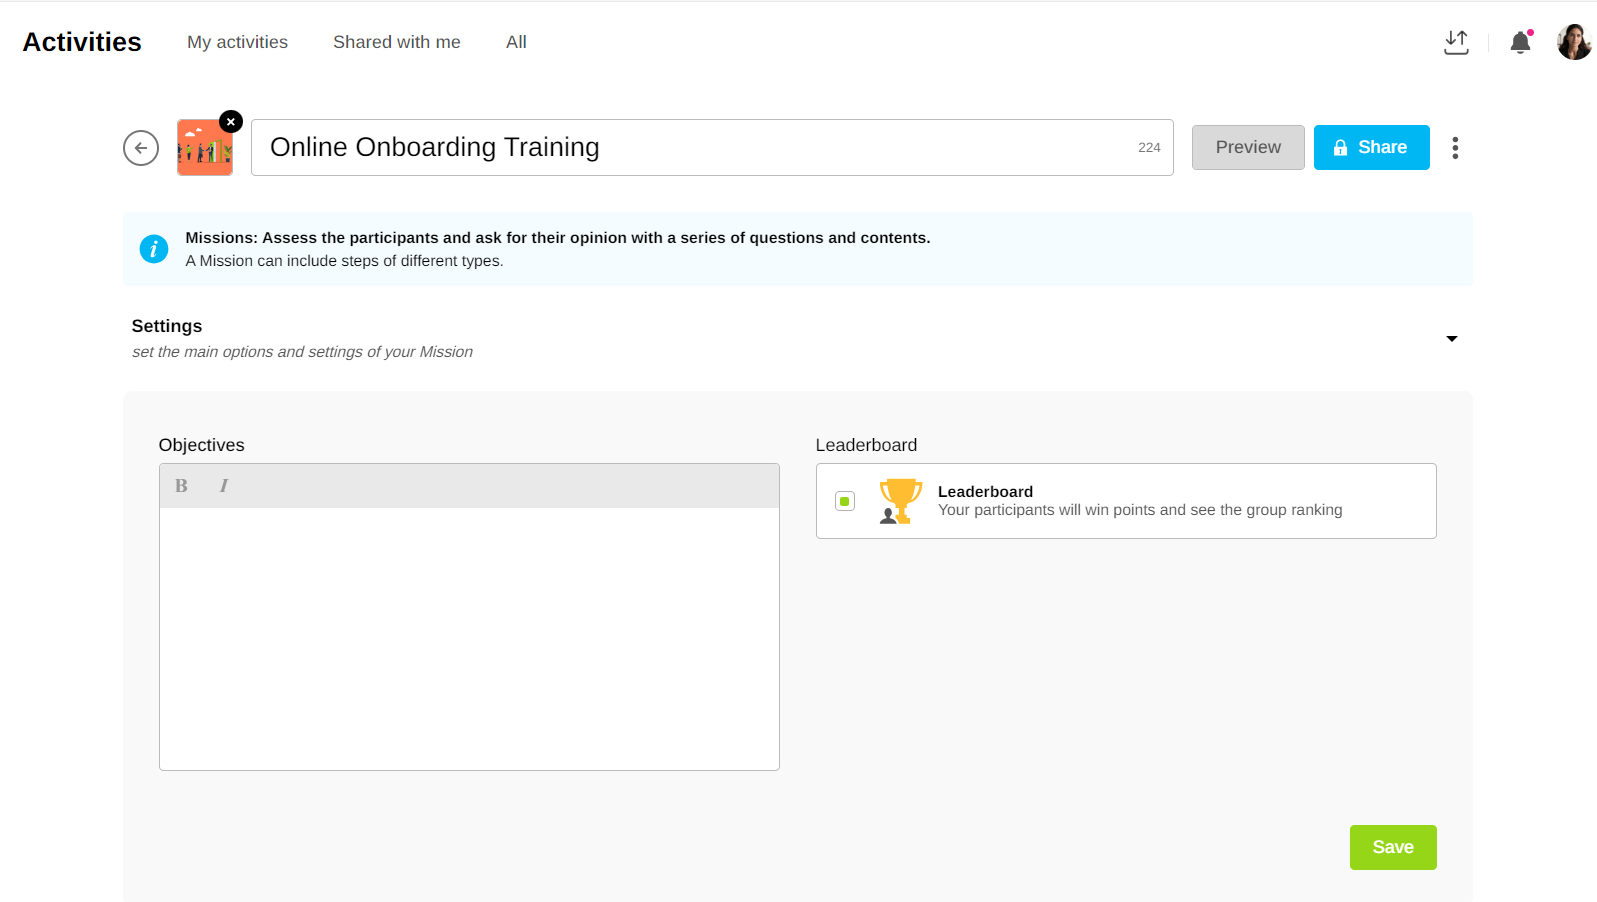
Task: Collapse the Settings section arrow
Action: tap(1451, 339)
